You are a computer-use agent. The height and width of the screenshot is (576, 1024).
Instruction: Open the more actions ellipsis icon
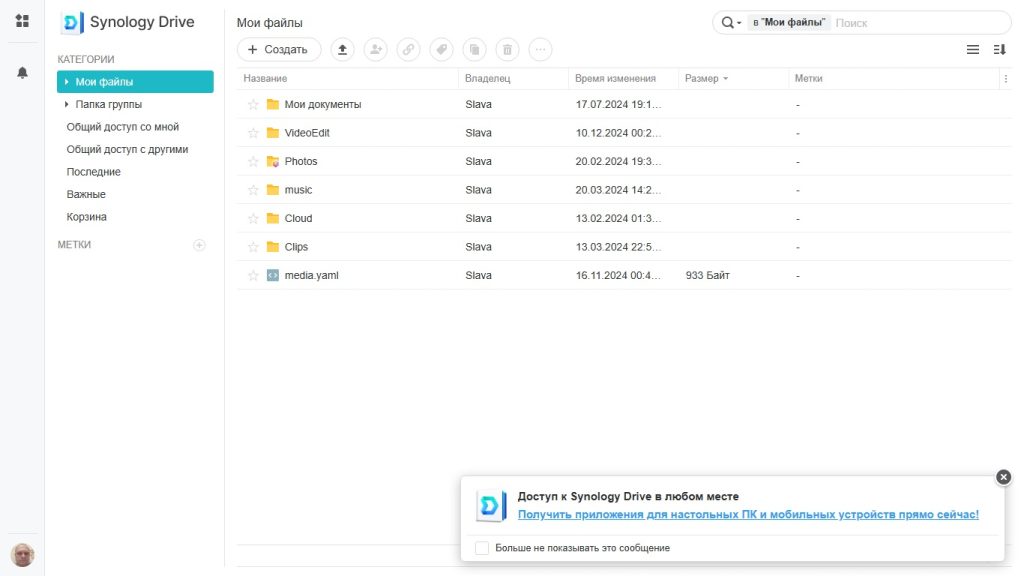click(x=540, y=50)
